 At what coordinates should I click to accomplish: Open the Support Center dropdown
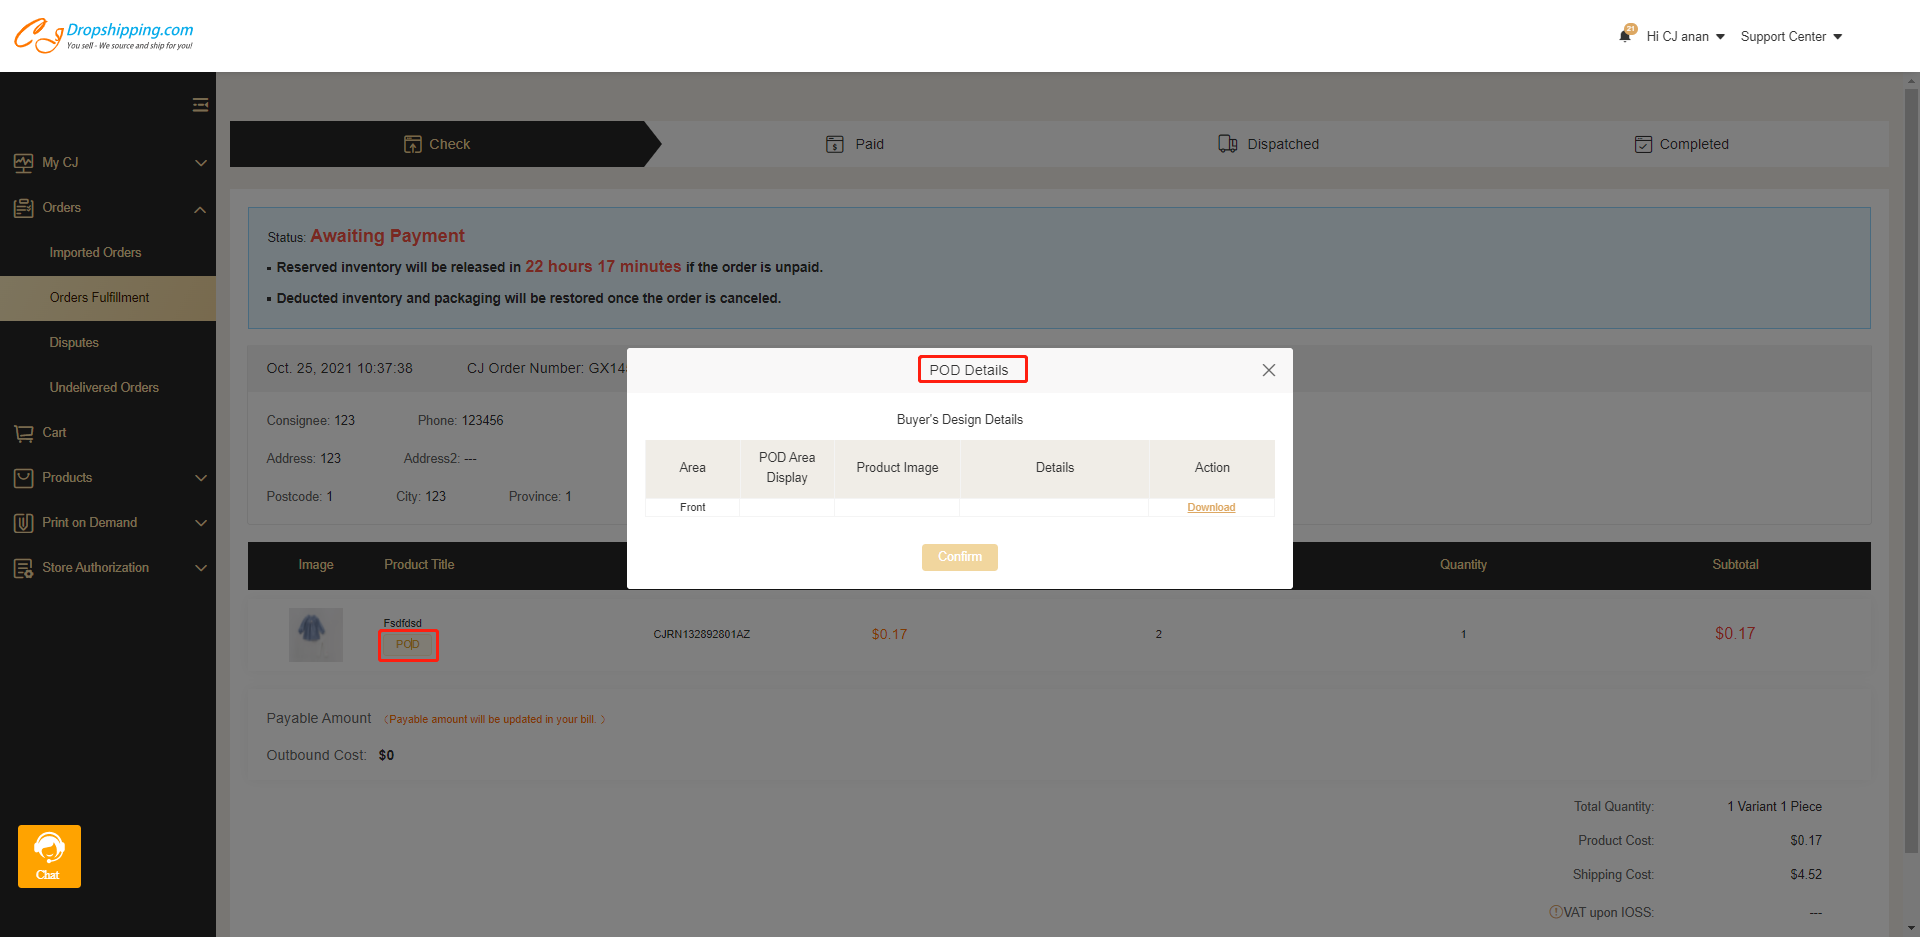pos(1790,37)
